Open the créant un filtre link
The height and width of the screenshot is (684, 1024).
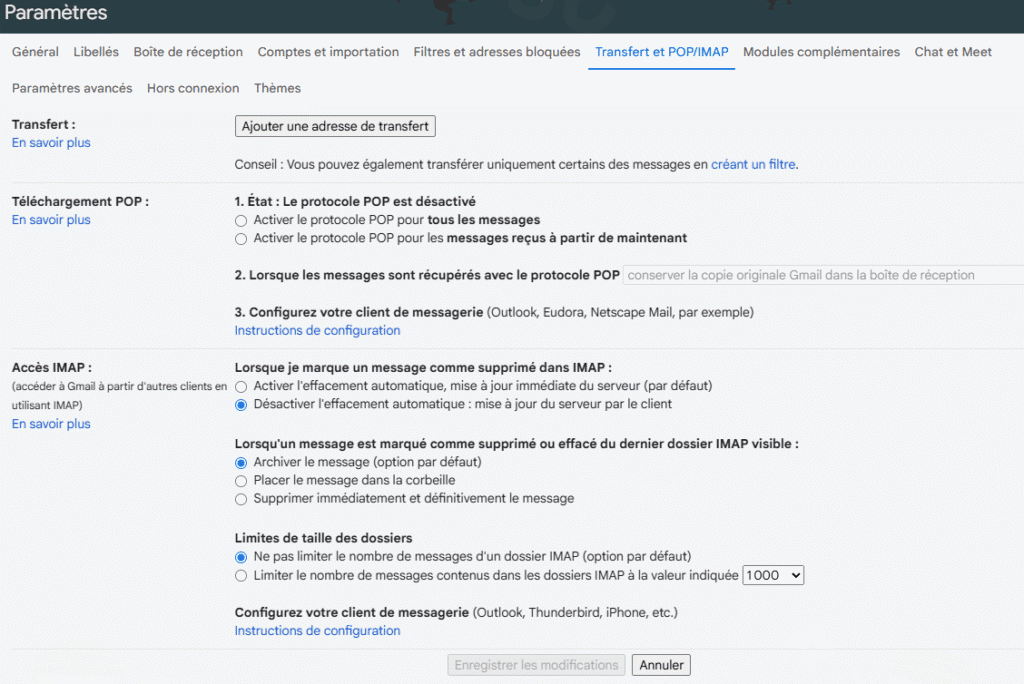pyautogui.click(x=753, y=164)
